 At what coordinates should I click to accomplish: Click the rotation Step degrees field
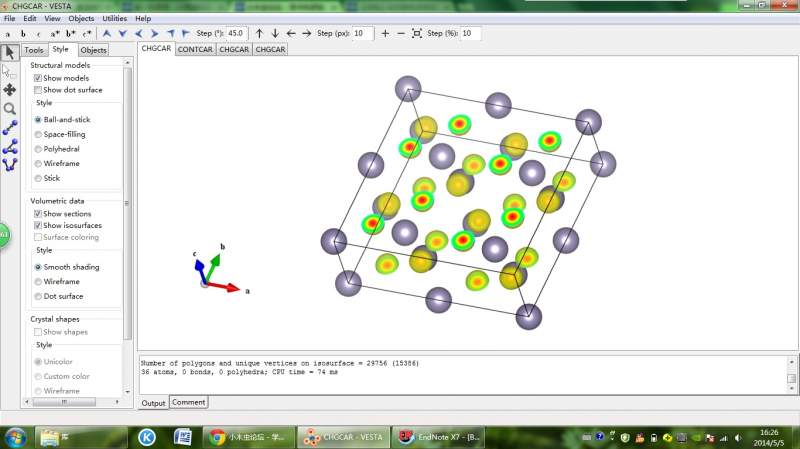tap(237, 34)
